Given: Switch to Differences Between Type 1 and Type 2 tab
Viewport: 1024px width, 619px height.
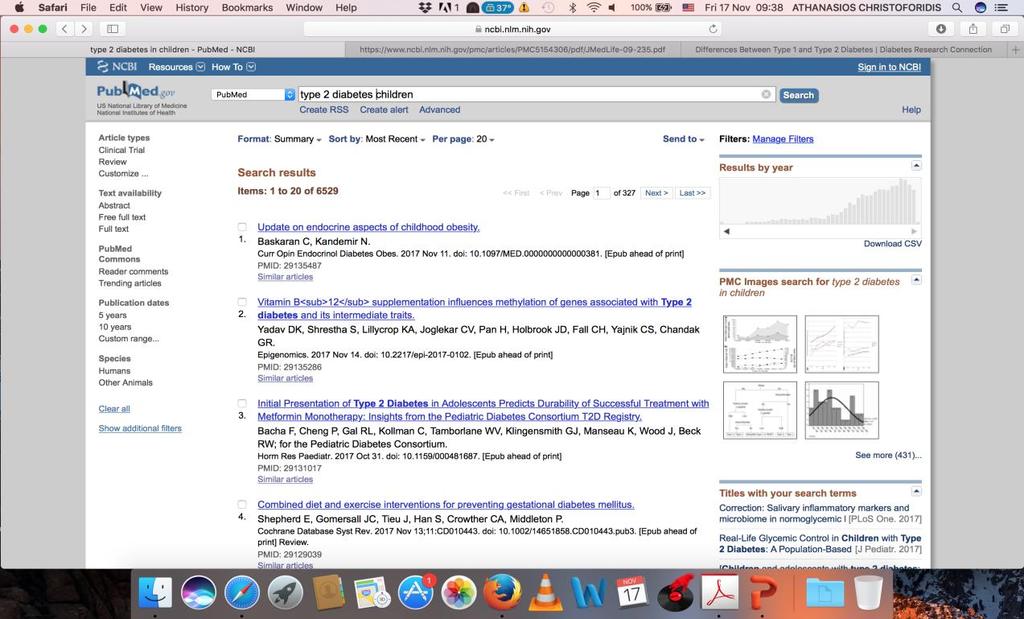Looking at the screenshot, I should point(843,50).
